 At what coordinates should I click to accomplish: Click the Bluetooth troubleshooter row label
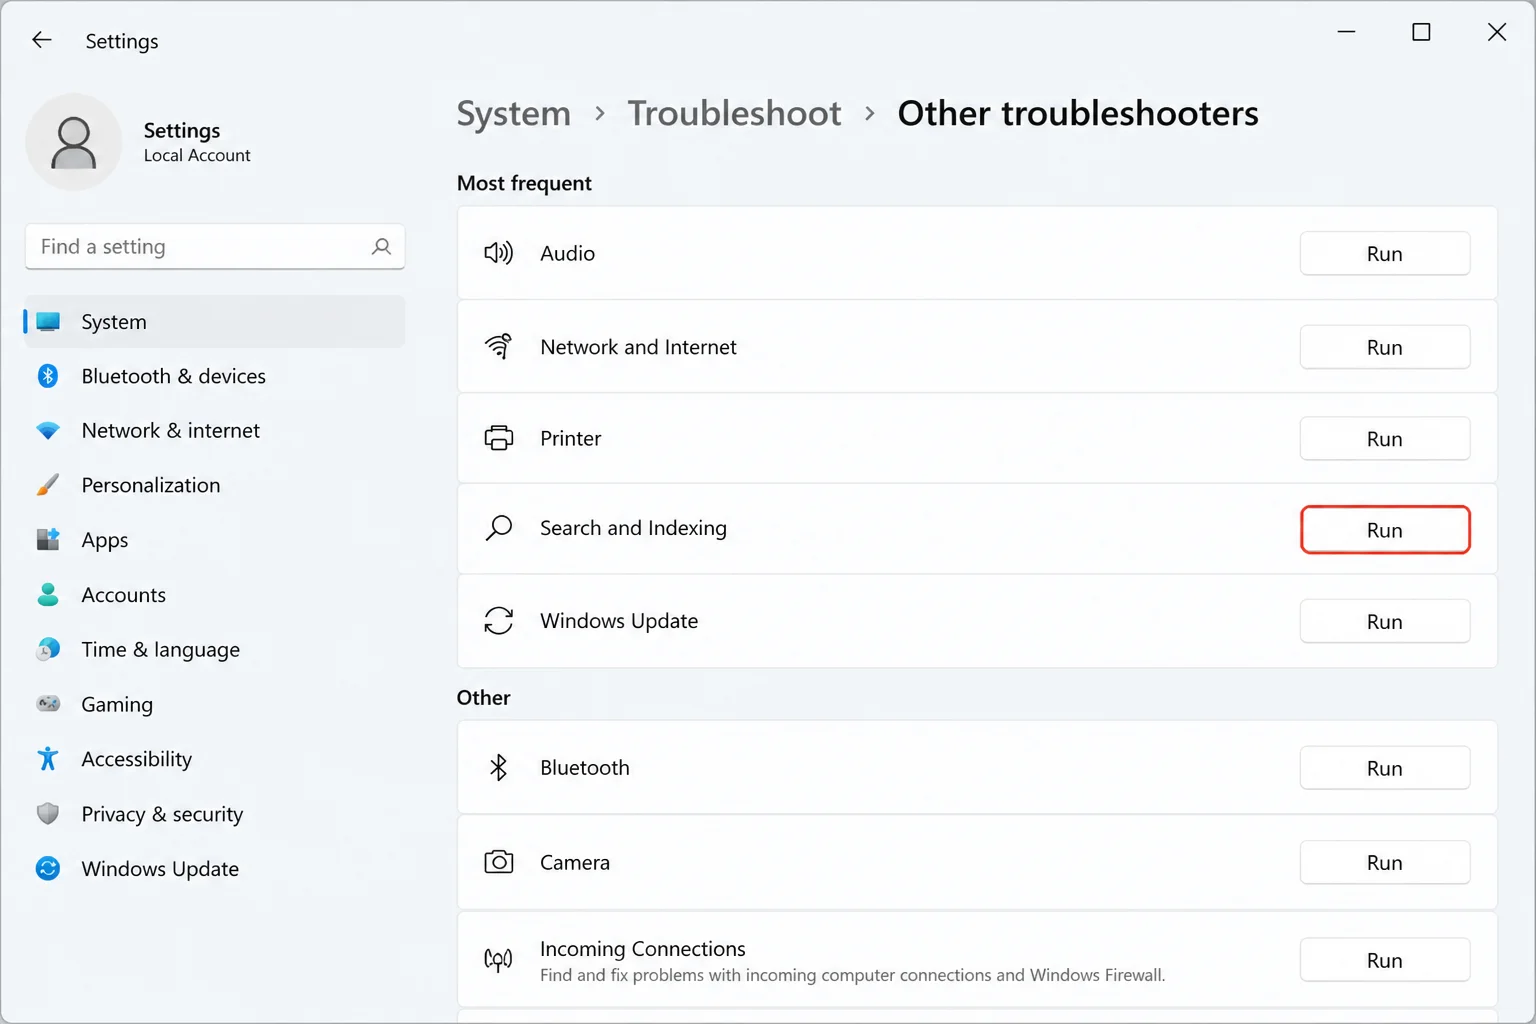585,767
